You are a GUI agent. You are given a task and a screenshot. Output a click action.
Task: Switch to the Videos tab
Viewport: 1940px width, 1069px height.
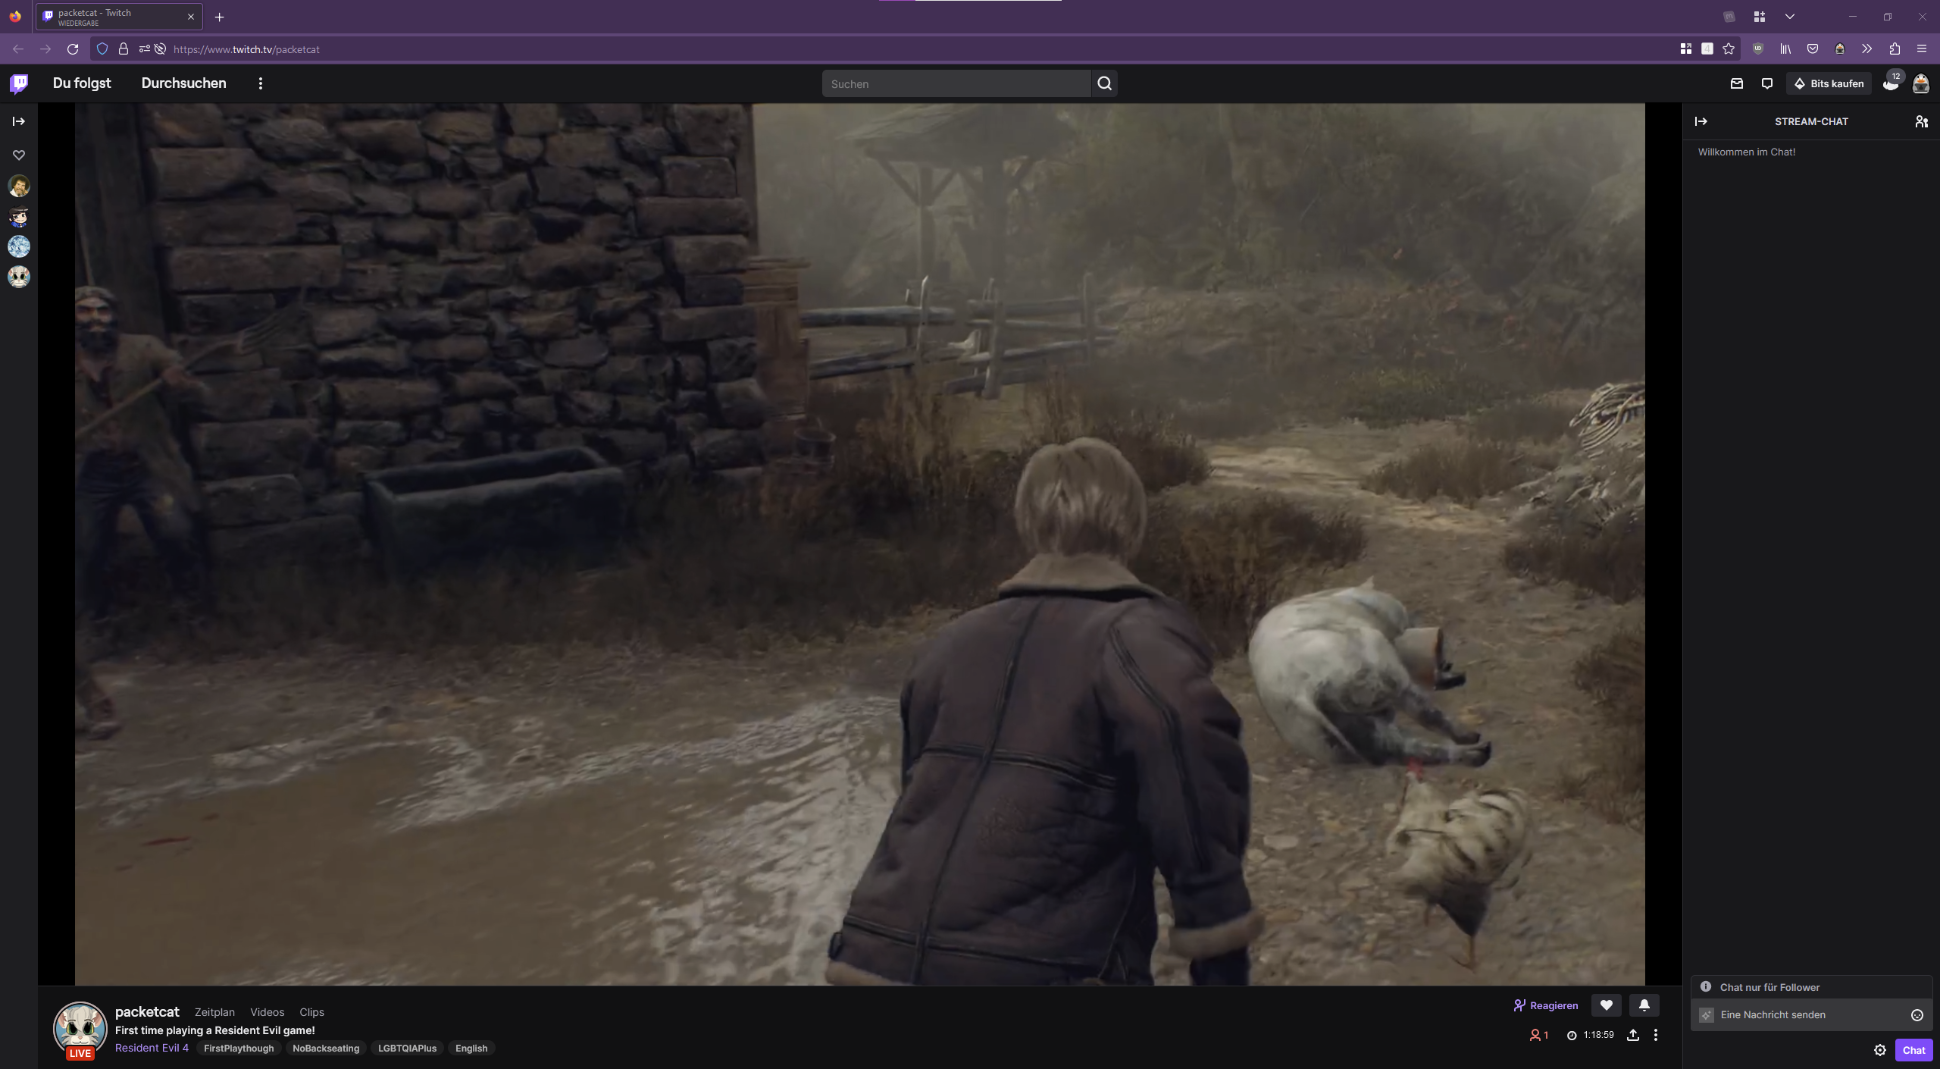[x=267, y=1012]
